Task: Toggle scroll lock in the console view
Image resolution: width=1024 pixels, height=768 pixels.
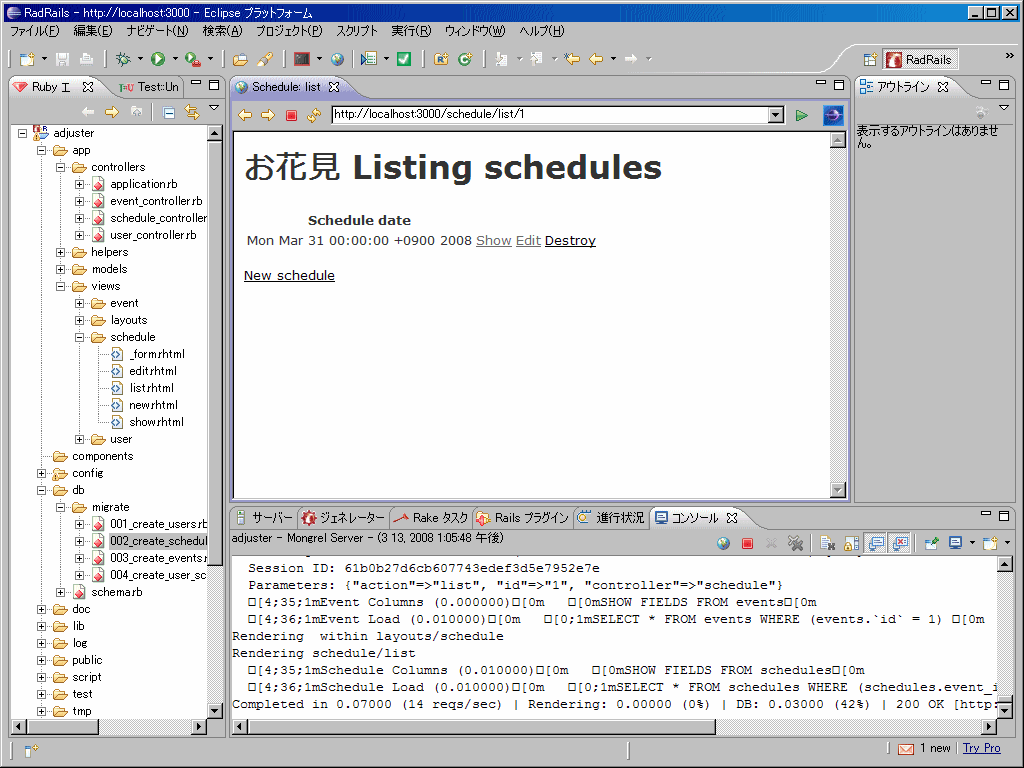Action: coord(850,542)
